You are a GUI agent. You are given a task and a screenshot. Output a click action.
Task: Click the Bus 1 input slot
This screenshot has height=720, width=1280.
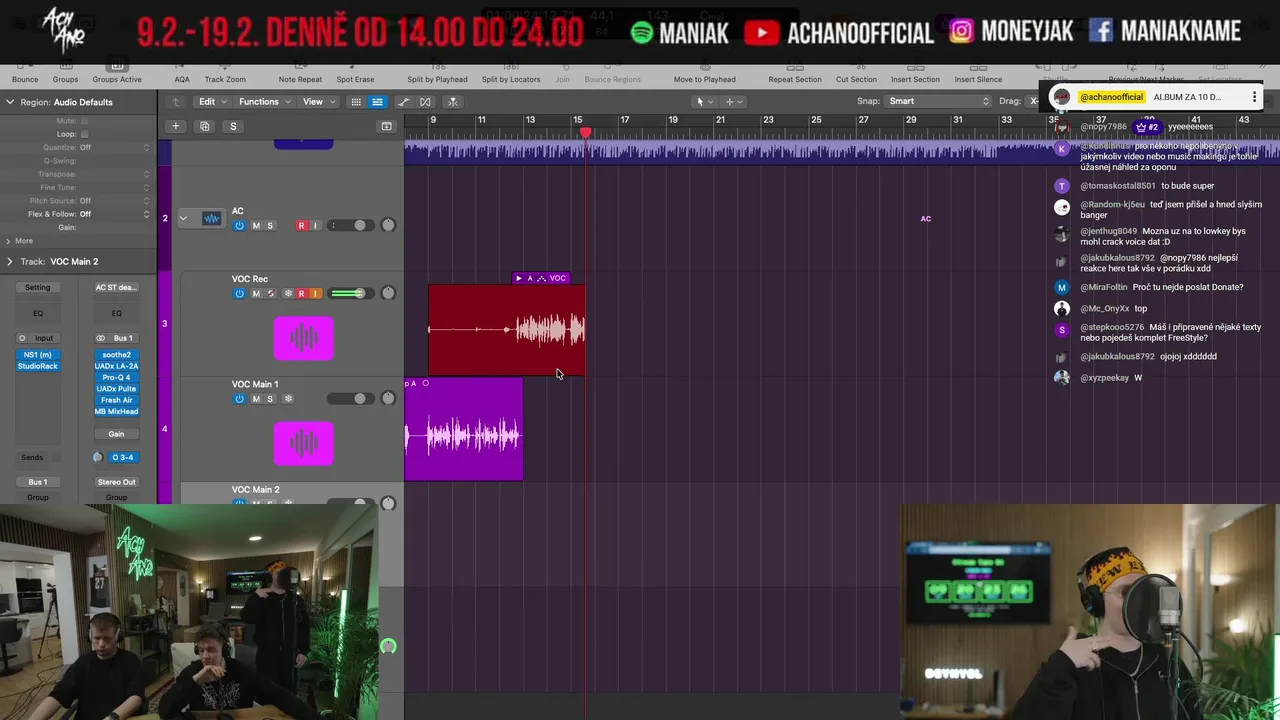[123, 338]
